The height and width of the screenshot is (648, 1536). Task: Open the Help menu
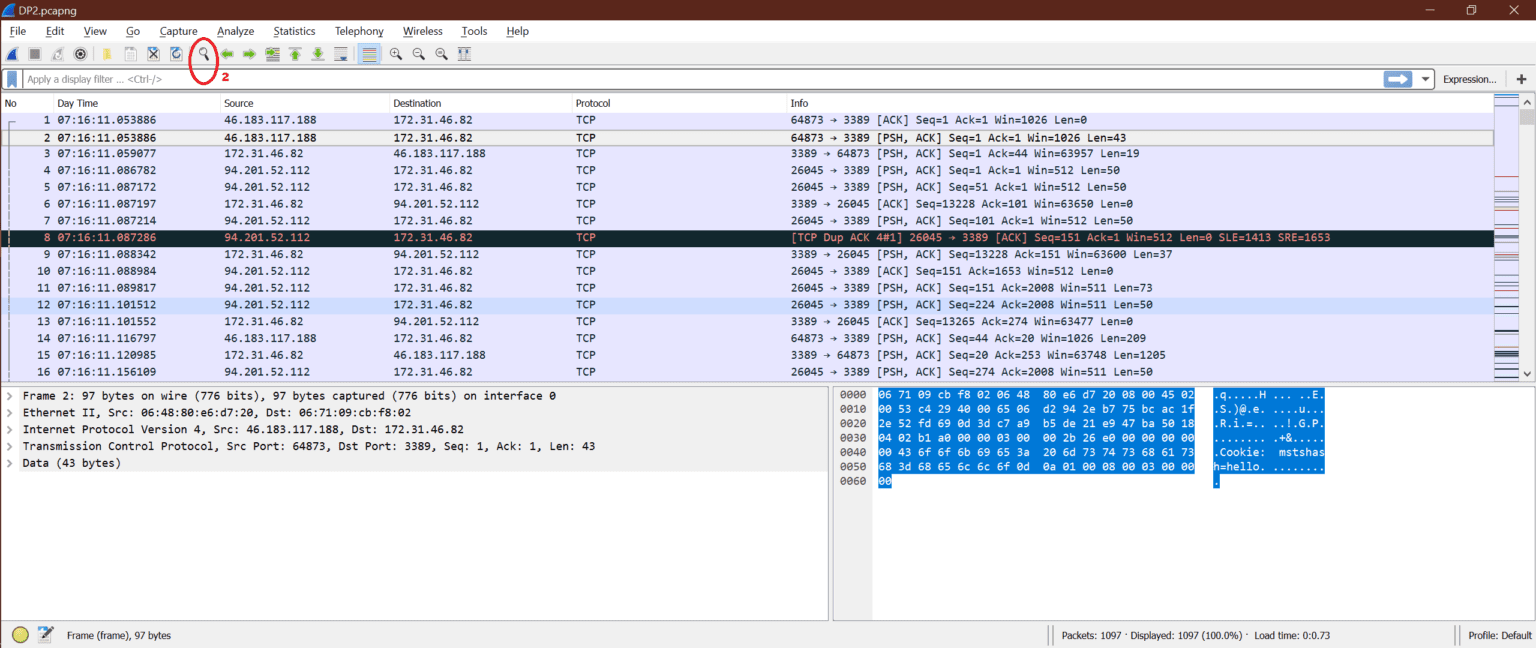(517, 31)
